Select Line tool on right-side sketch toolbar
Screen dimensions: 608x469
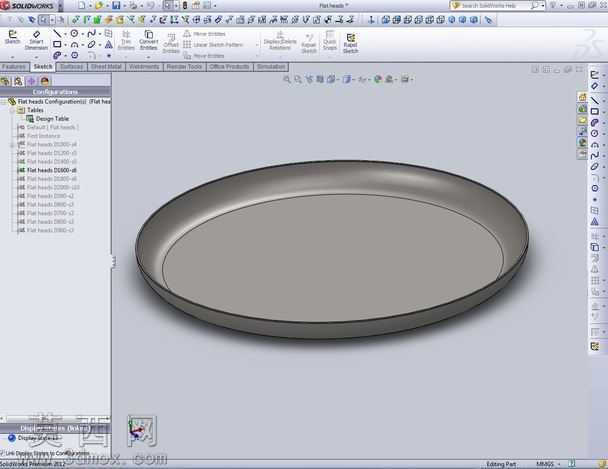tap(594, 100)
